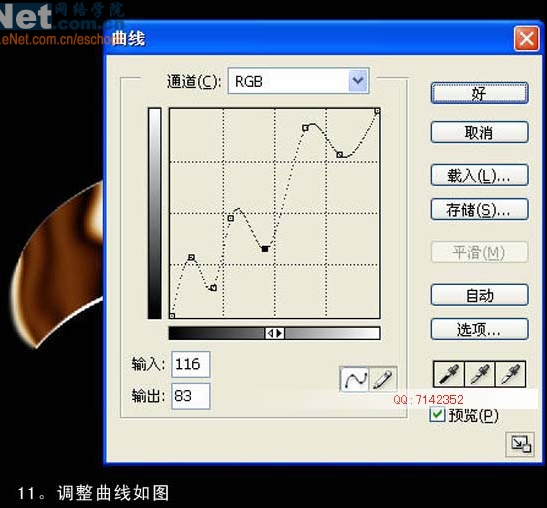Choose the pencil draw-curve tool
Image resolution: width=547 pixels, height=508 pixels.
(383, 379)
